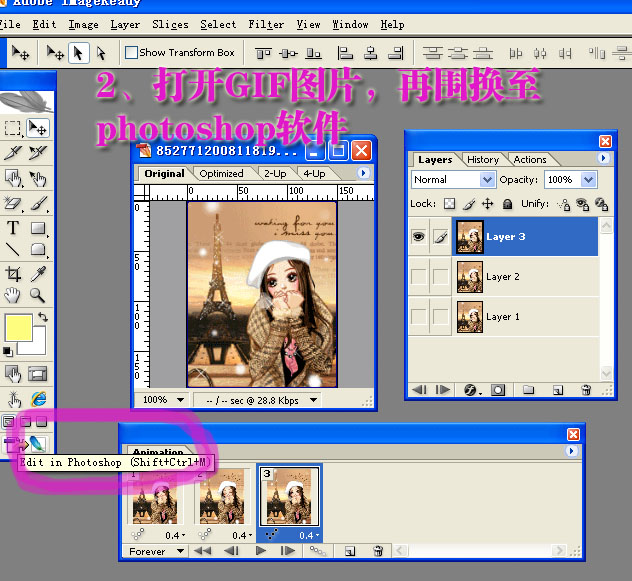Select the Hand tool

[13, 296]
